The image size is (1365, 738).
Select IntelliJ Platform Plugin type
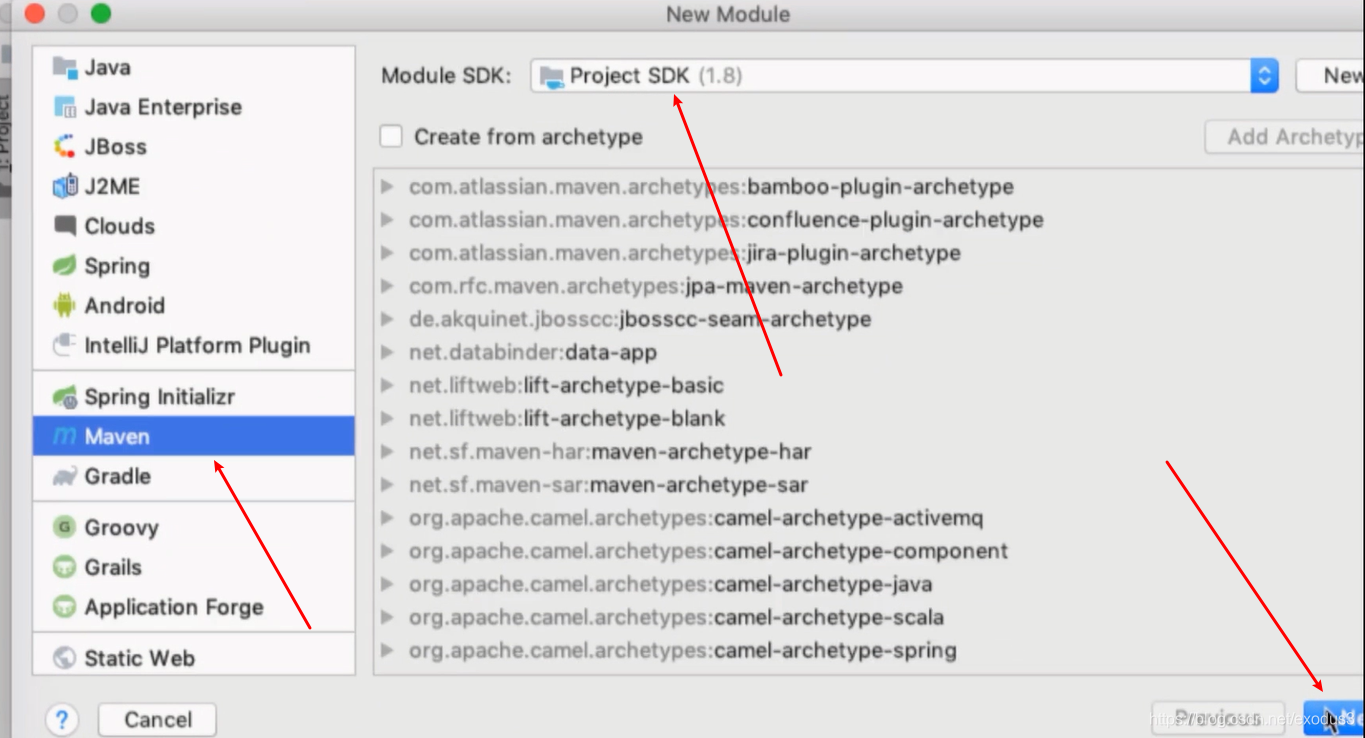194,346
